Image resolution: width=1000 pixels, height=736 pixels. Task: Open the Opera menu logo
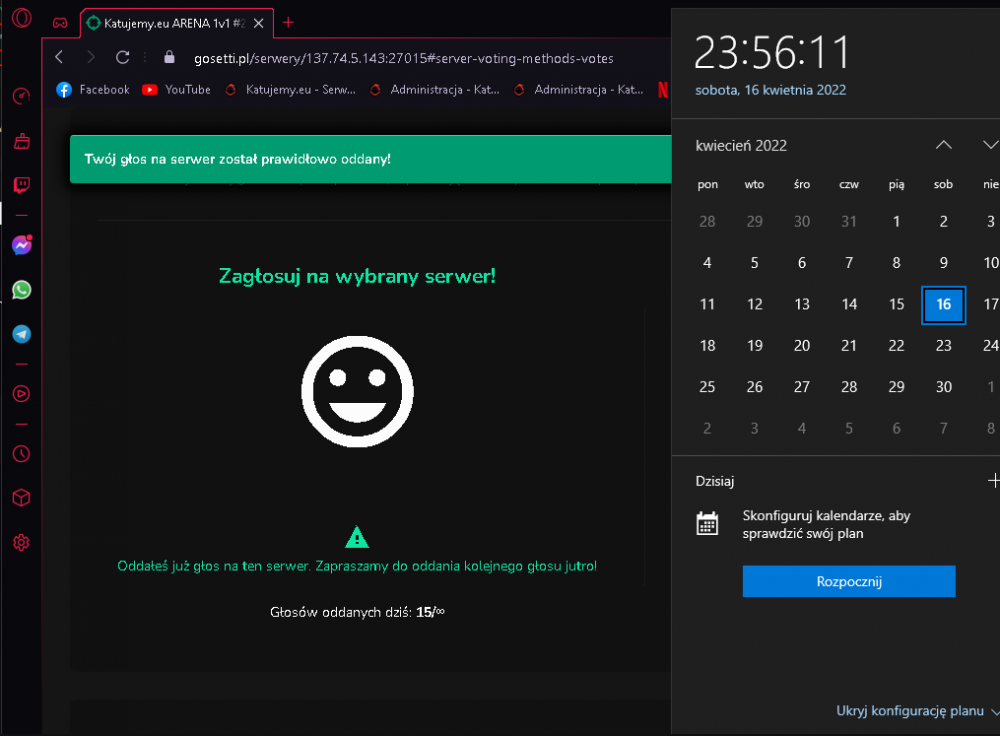click(x=21, y=18)
